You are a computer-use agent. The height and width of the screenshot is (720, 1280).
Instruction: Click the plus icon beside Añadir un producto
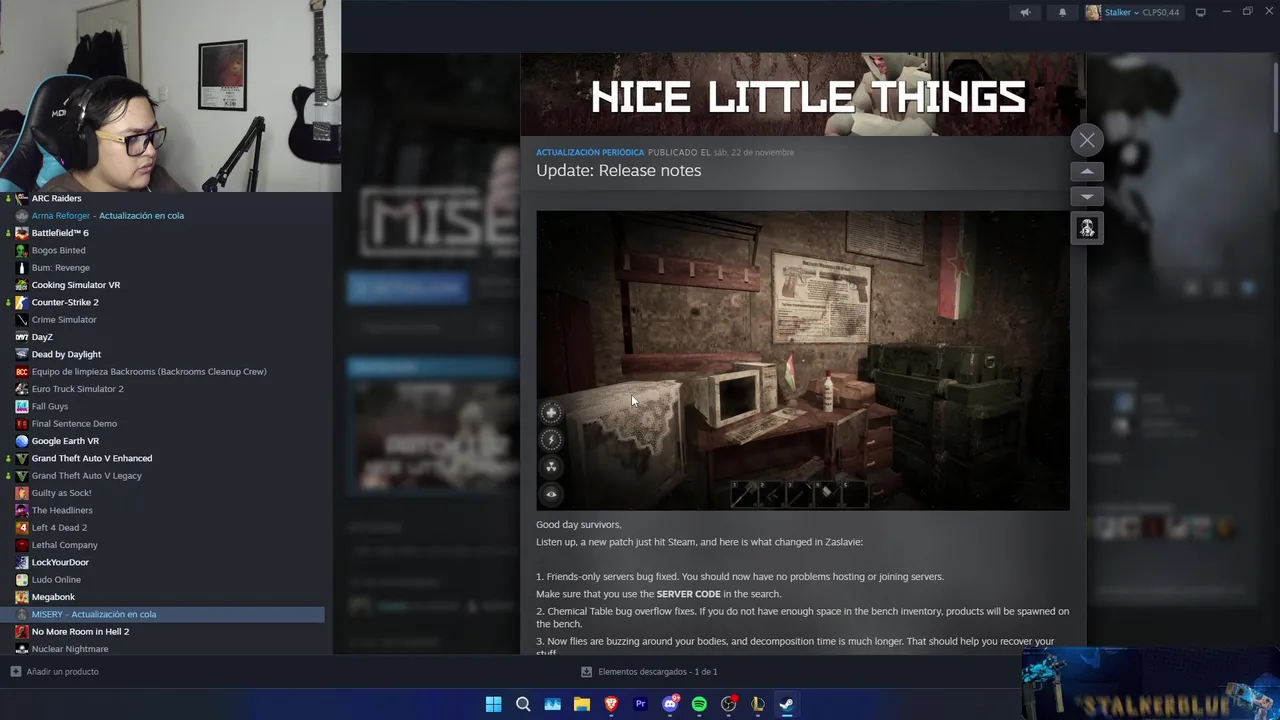pyautogui.click(x=15, y=671)
